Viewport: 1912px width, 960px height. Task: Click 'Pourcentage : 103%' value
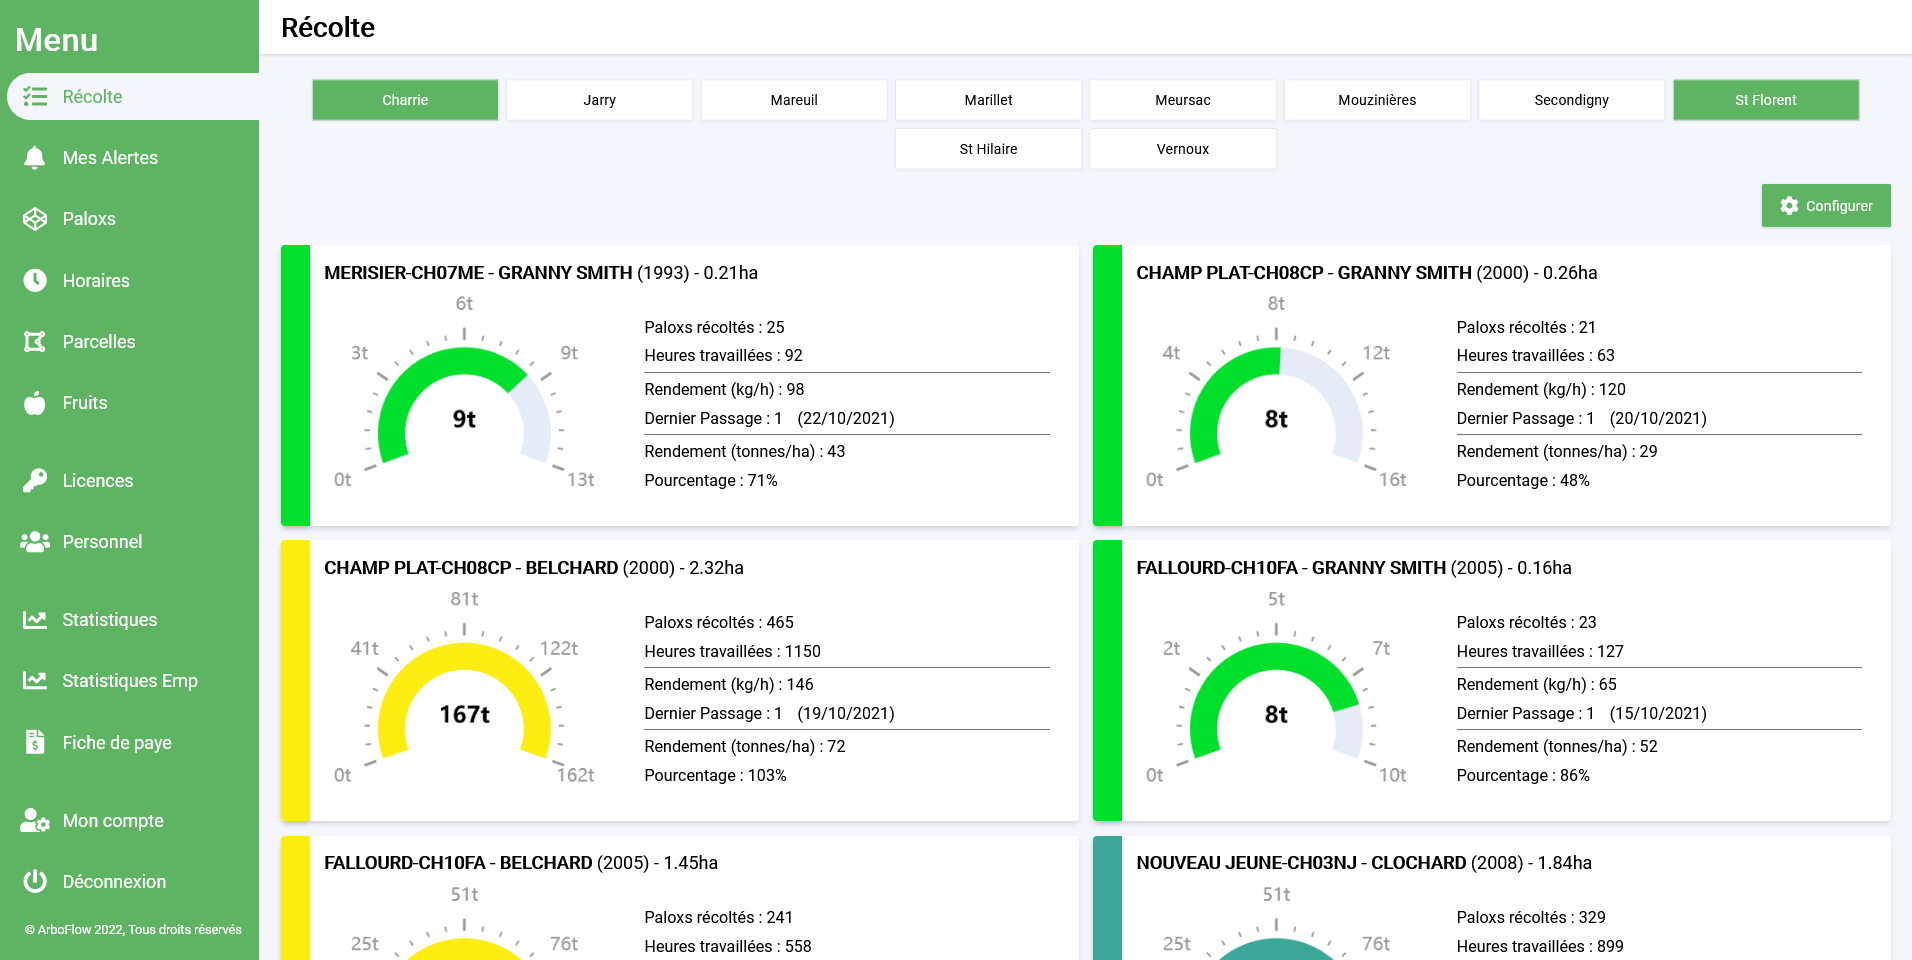[715, 776]
